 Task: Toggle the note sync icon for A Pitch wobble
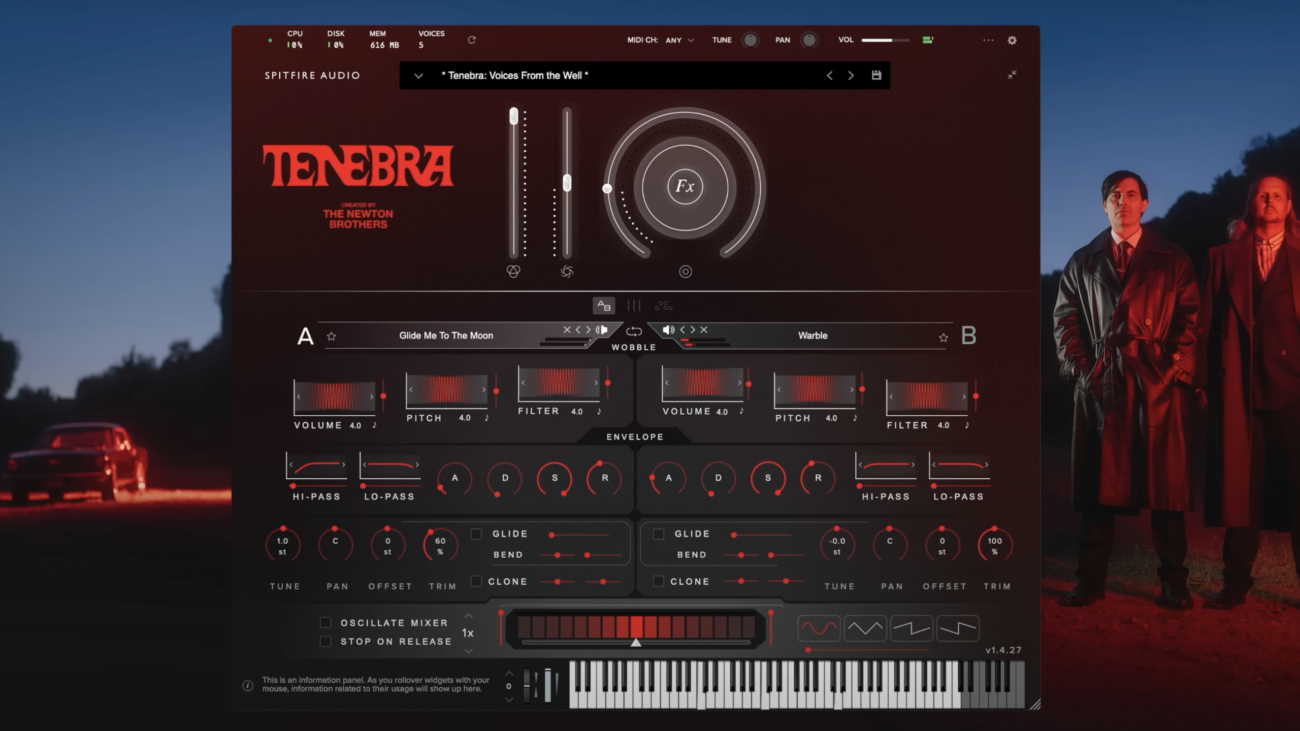[x=487, y=418]
